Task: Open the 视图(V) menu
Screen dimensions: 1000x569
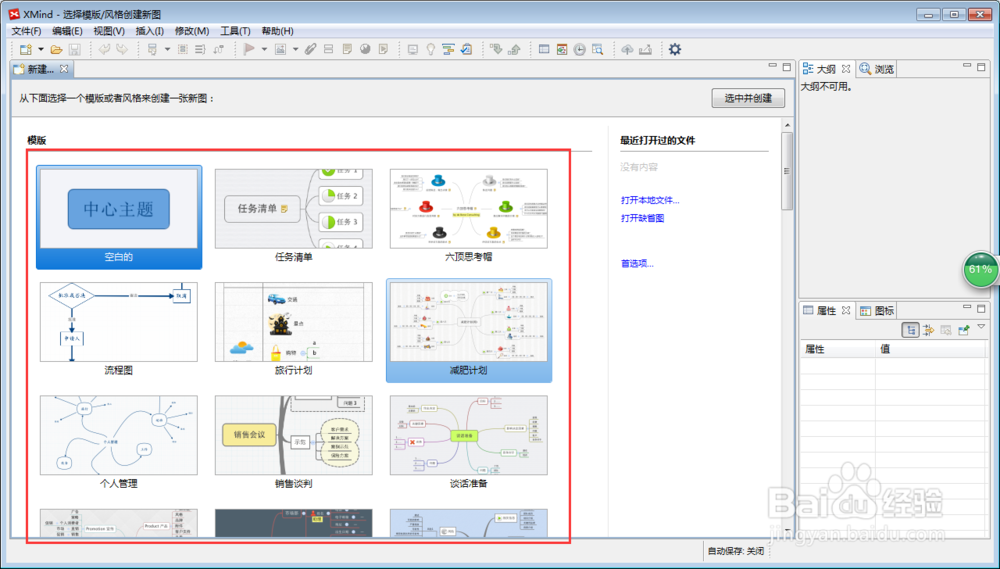Action: 109,31
